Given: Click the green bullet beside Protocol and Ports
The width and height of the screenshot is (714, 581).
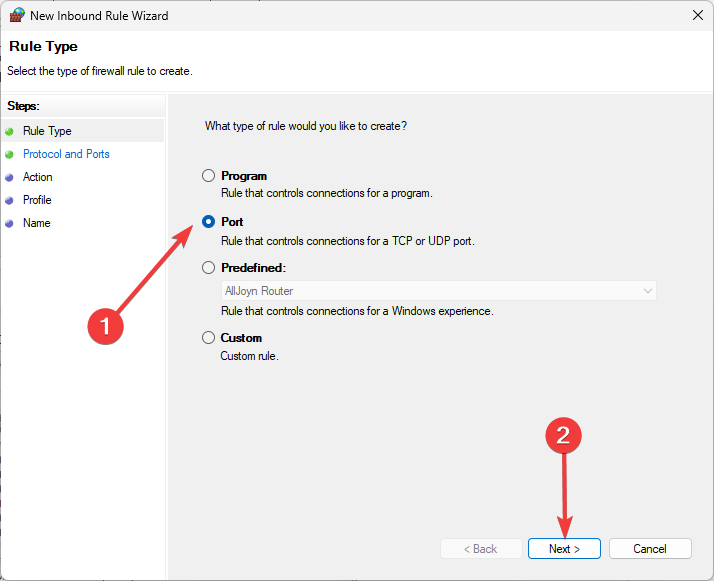Looking at the screenshot, I should [x=9, y=155].
